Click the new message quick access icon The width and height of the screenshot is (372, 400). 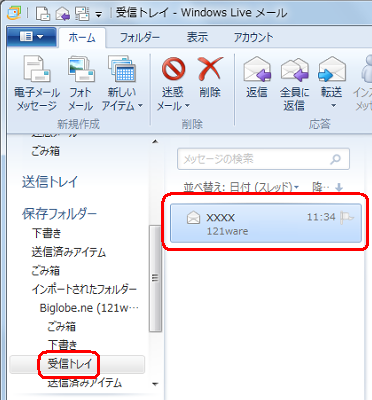click(x=43, y=14)
